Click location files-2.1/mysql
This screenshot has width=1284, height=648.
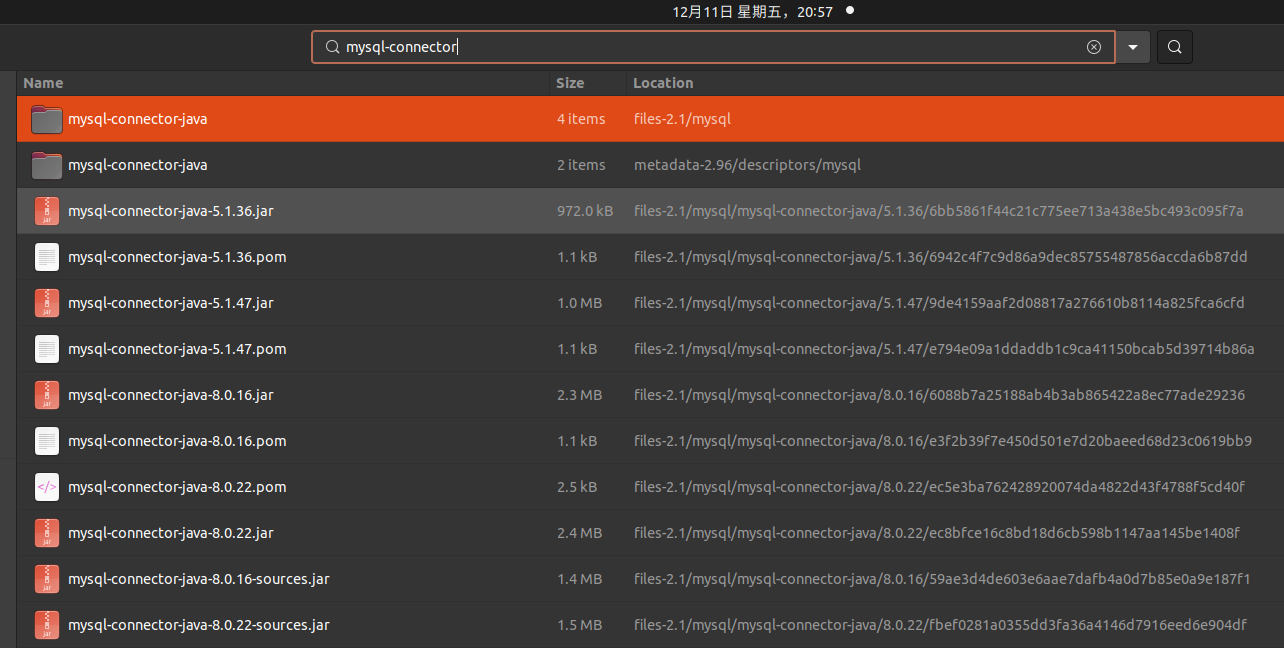click(x=683, y=119)
